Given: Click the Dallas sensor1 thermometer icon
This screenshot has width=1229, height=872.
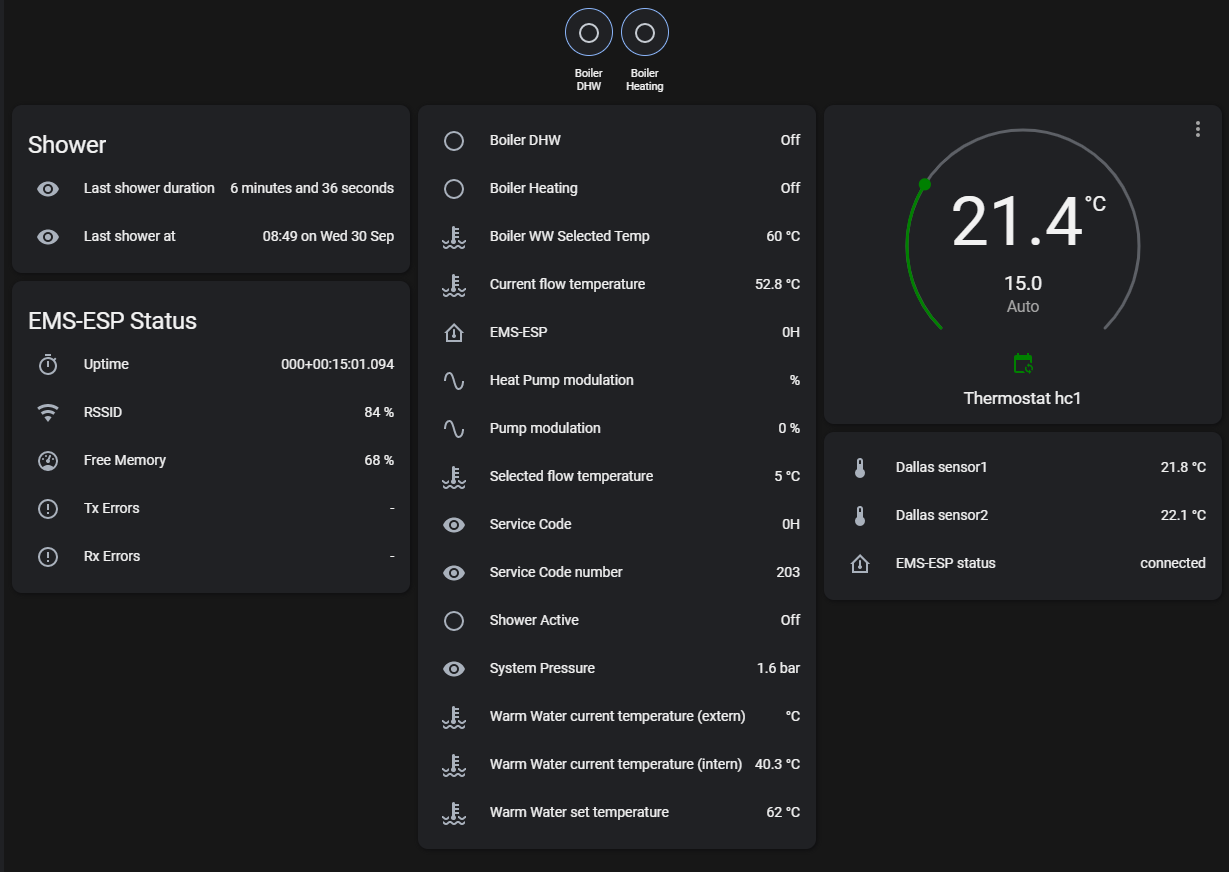Looking at the screenshot, I should tap(860, 468).
